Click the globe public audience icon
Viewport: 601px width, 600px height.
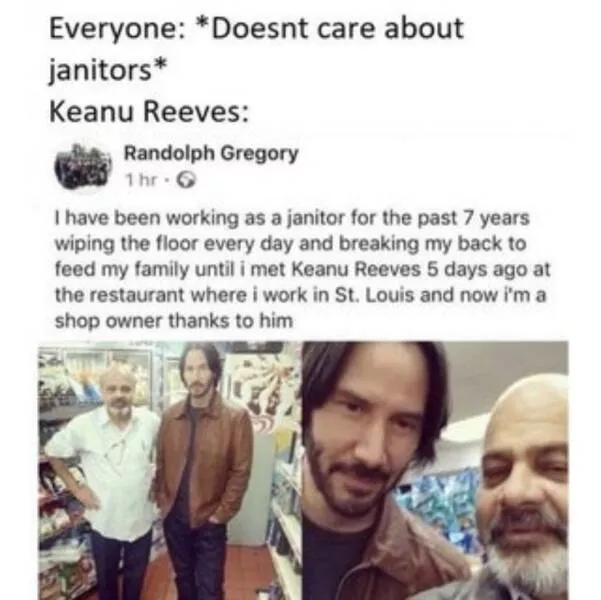(186, 180)
